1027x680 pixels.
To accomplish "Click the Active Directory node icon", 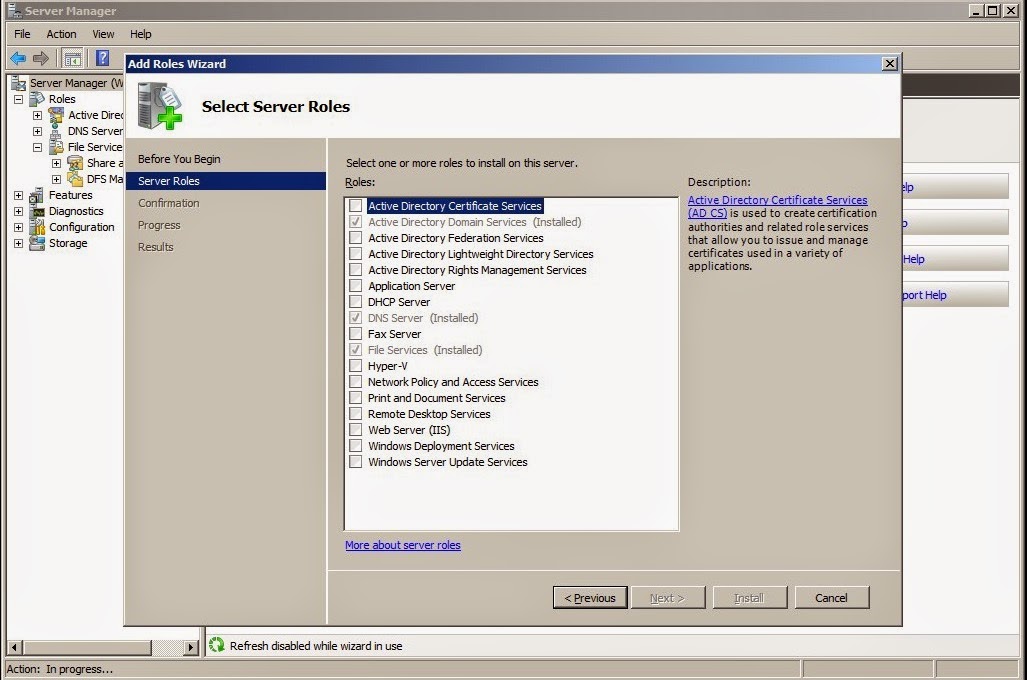I will [x=56, y=115].
